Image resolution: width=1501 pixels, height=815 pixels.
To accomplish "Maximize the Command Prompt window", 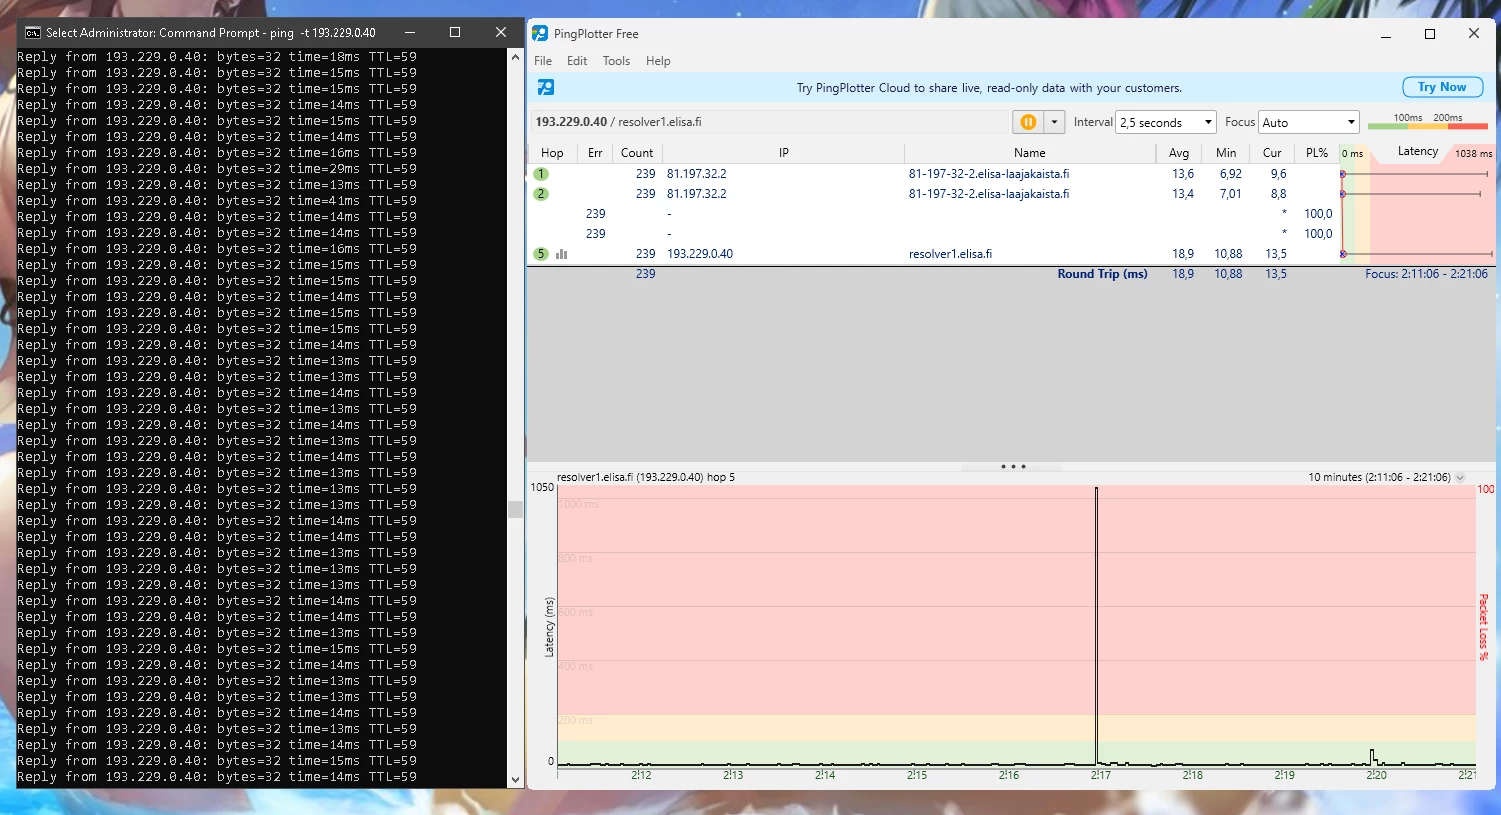I will coord(455,32).
